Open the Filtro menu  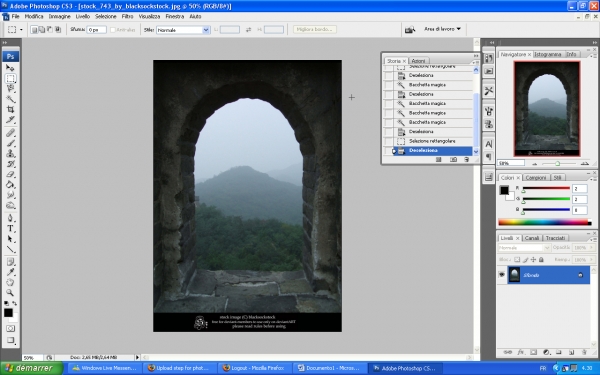(127, 16)
